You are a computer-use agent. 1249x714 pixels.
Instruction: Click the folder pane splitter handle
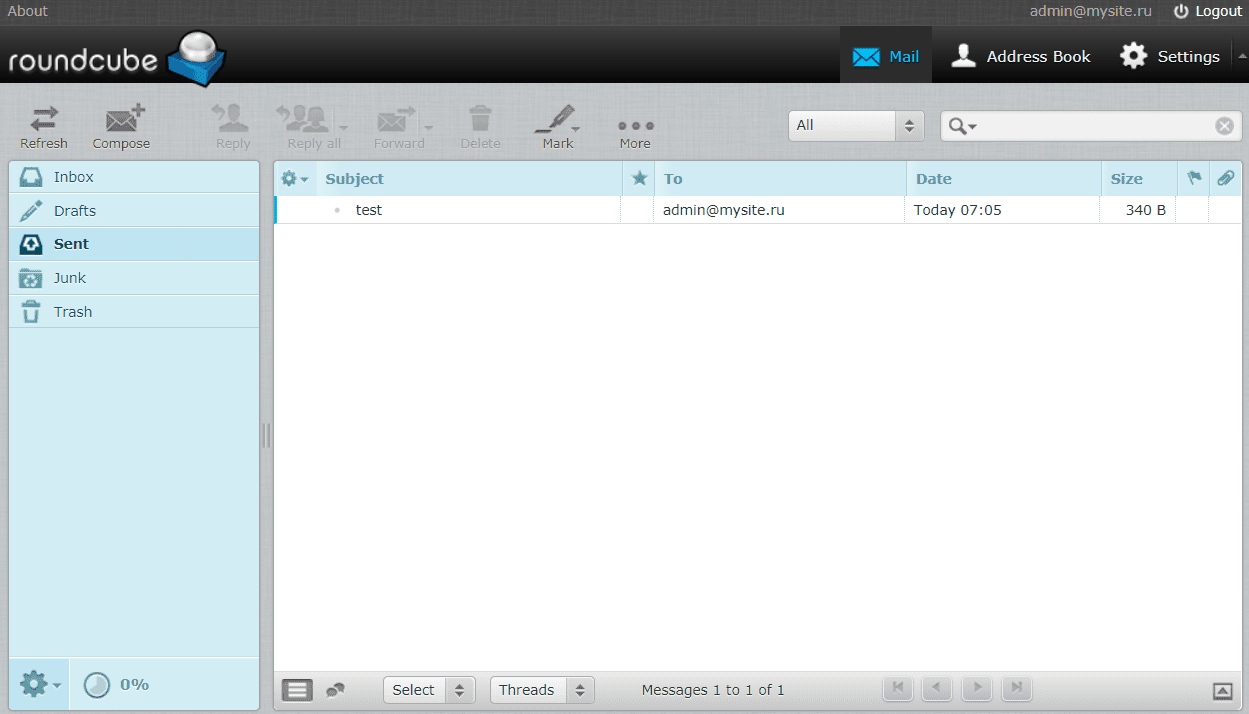click(x=266, y=435)
